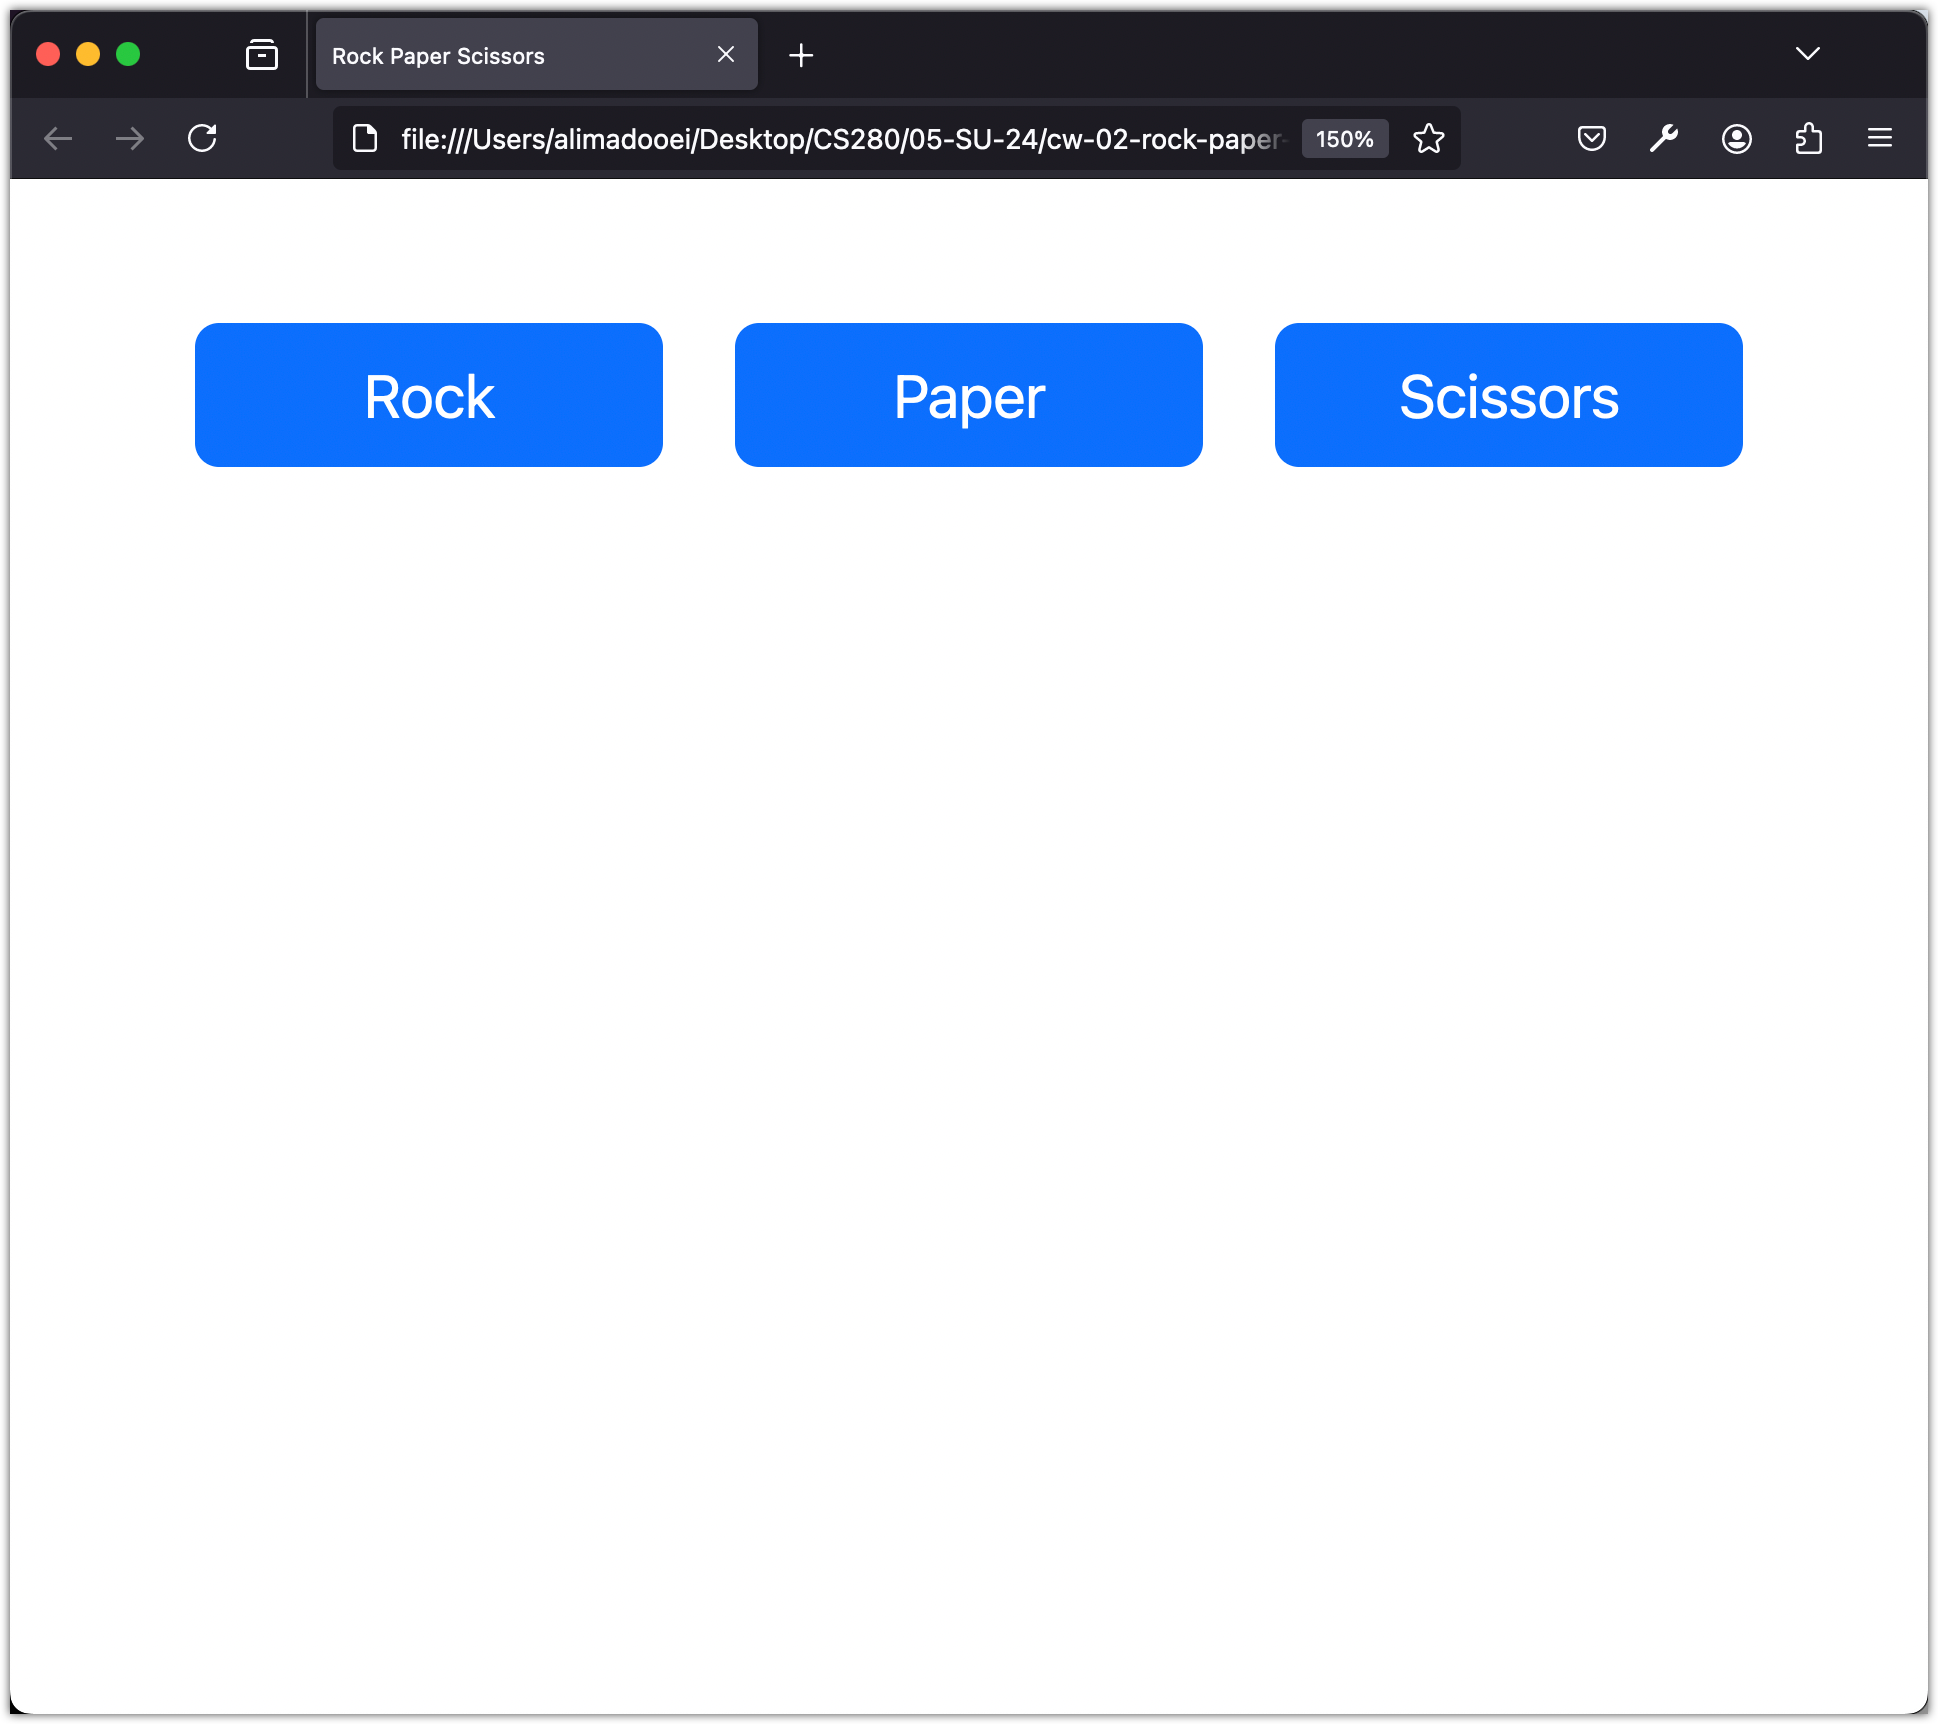The height and width of the screenshot is (1724, 1938).
Task: Bookmark this page with the star icon
Action: pyautogui.click(x=1429, y=138)
